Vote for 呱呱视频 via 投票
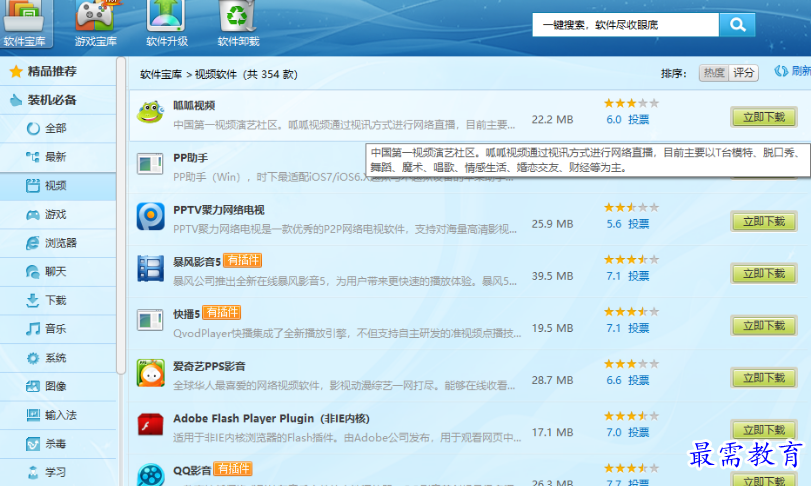This screenshot has width=811, height=486. click(638, 119)
